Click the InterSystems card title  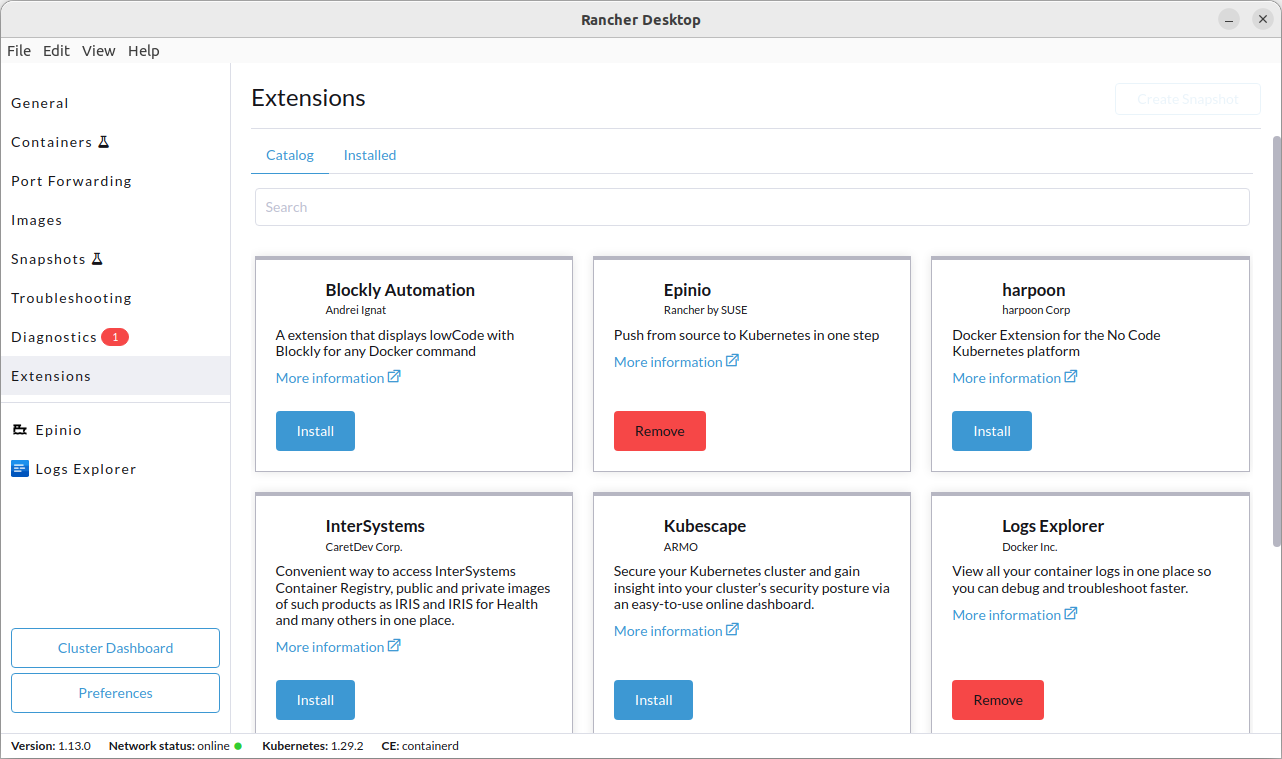(x=375, y=526)
